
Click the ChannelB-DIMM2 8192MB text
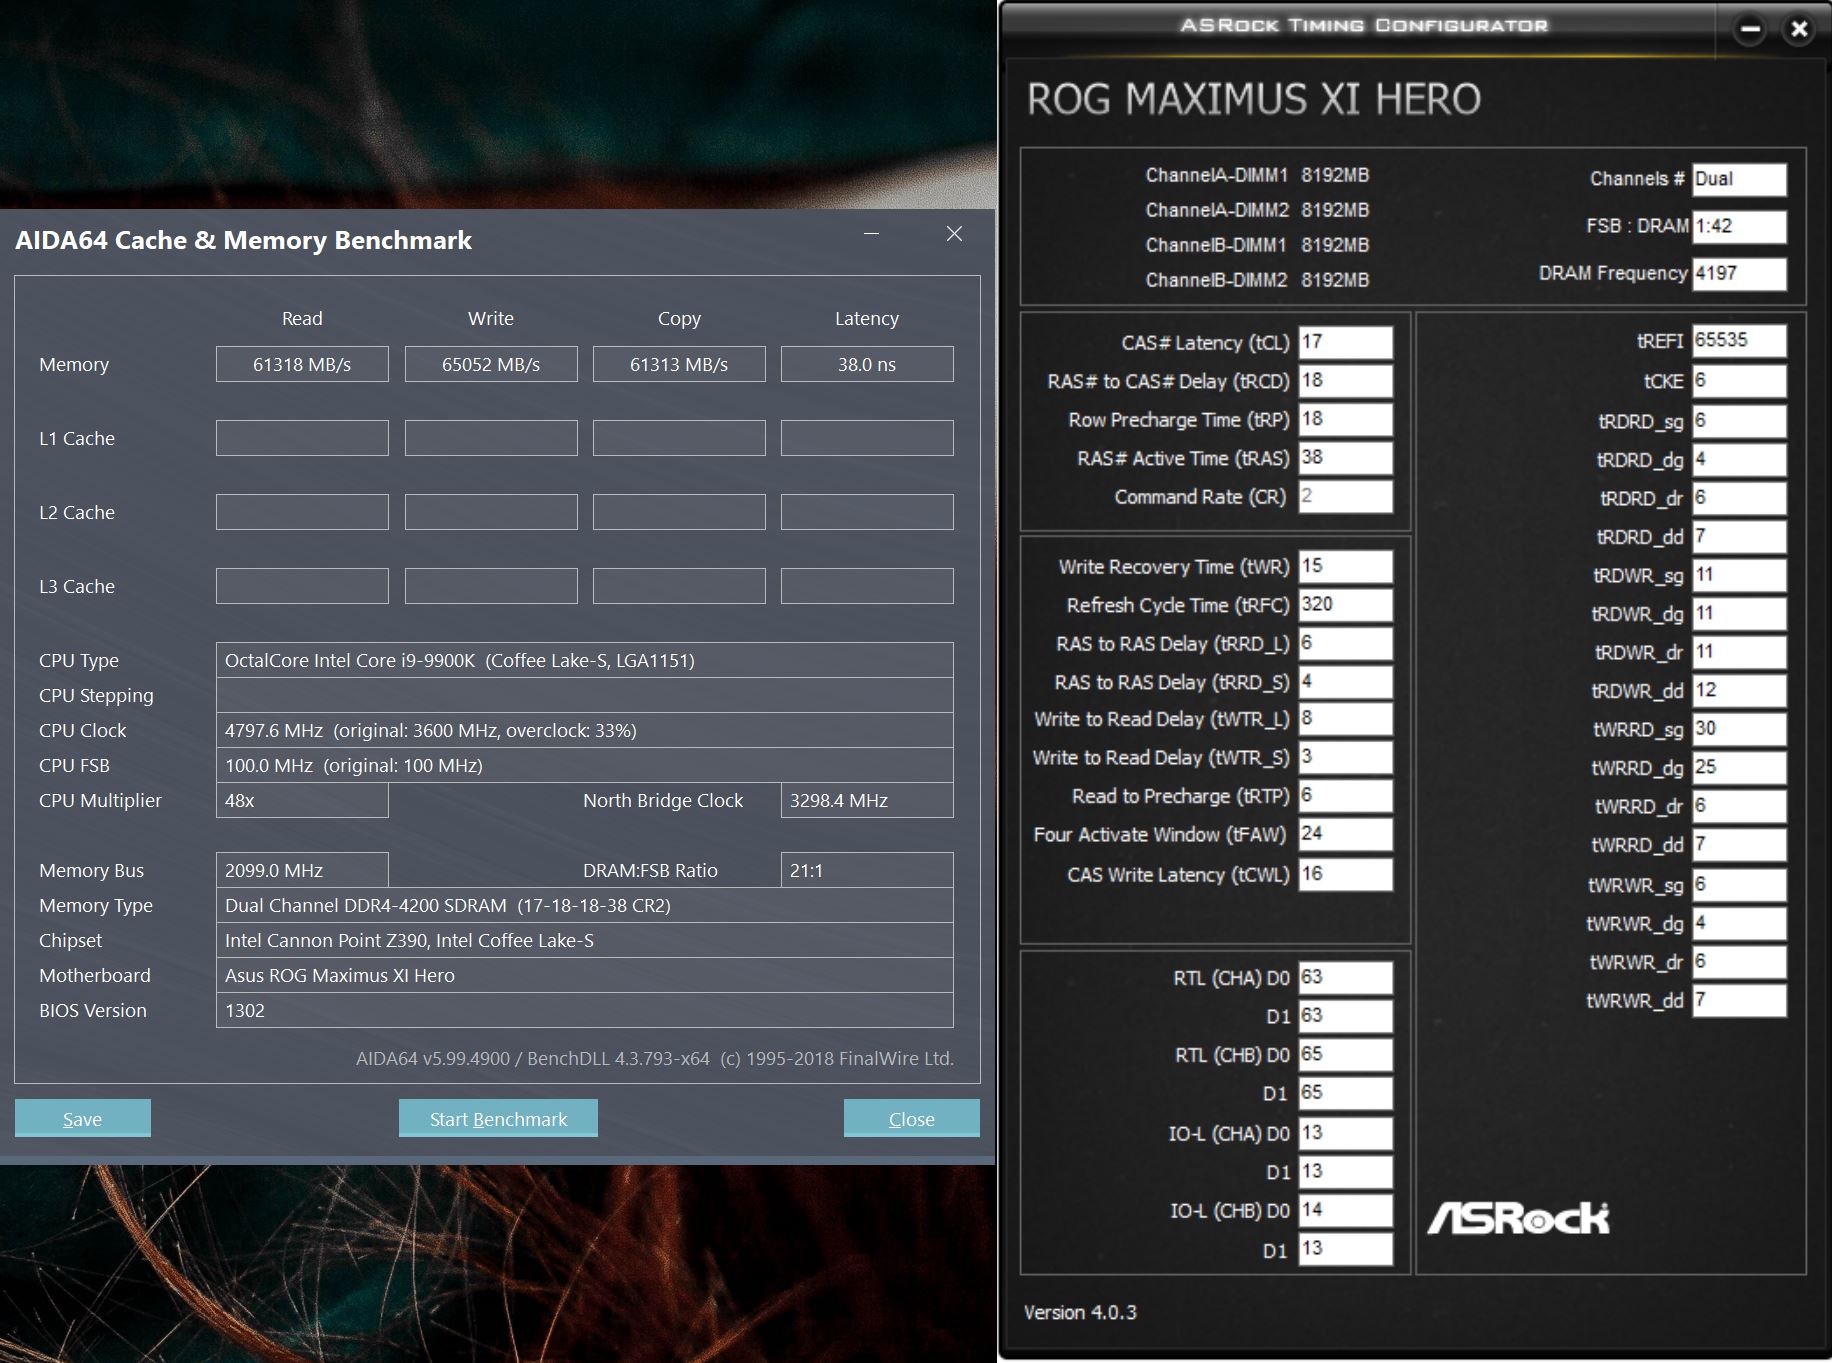click(x=1257, y=280)
